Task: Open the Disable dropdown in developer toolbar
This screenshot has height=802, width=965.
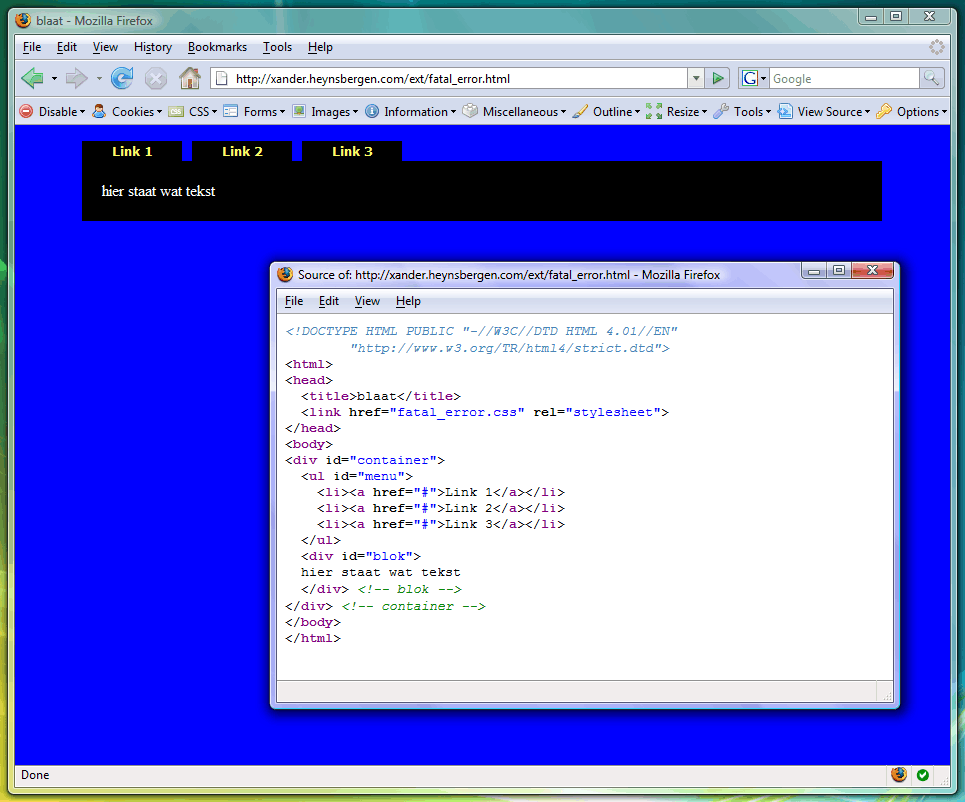Action: point(52,112)
